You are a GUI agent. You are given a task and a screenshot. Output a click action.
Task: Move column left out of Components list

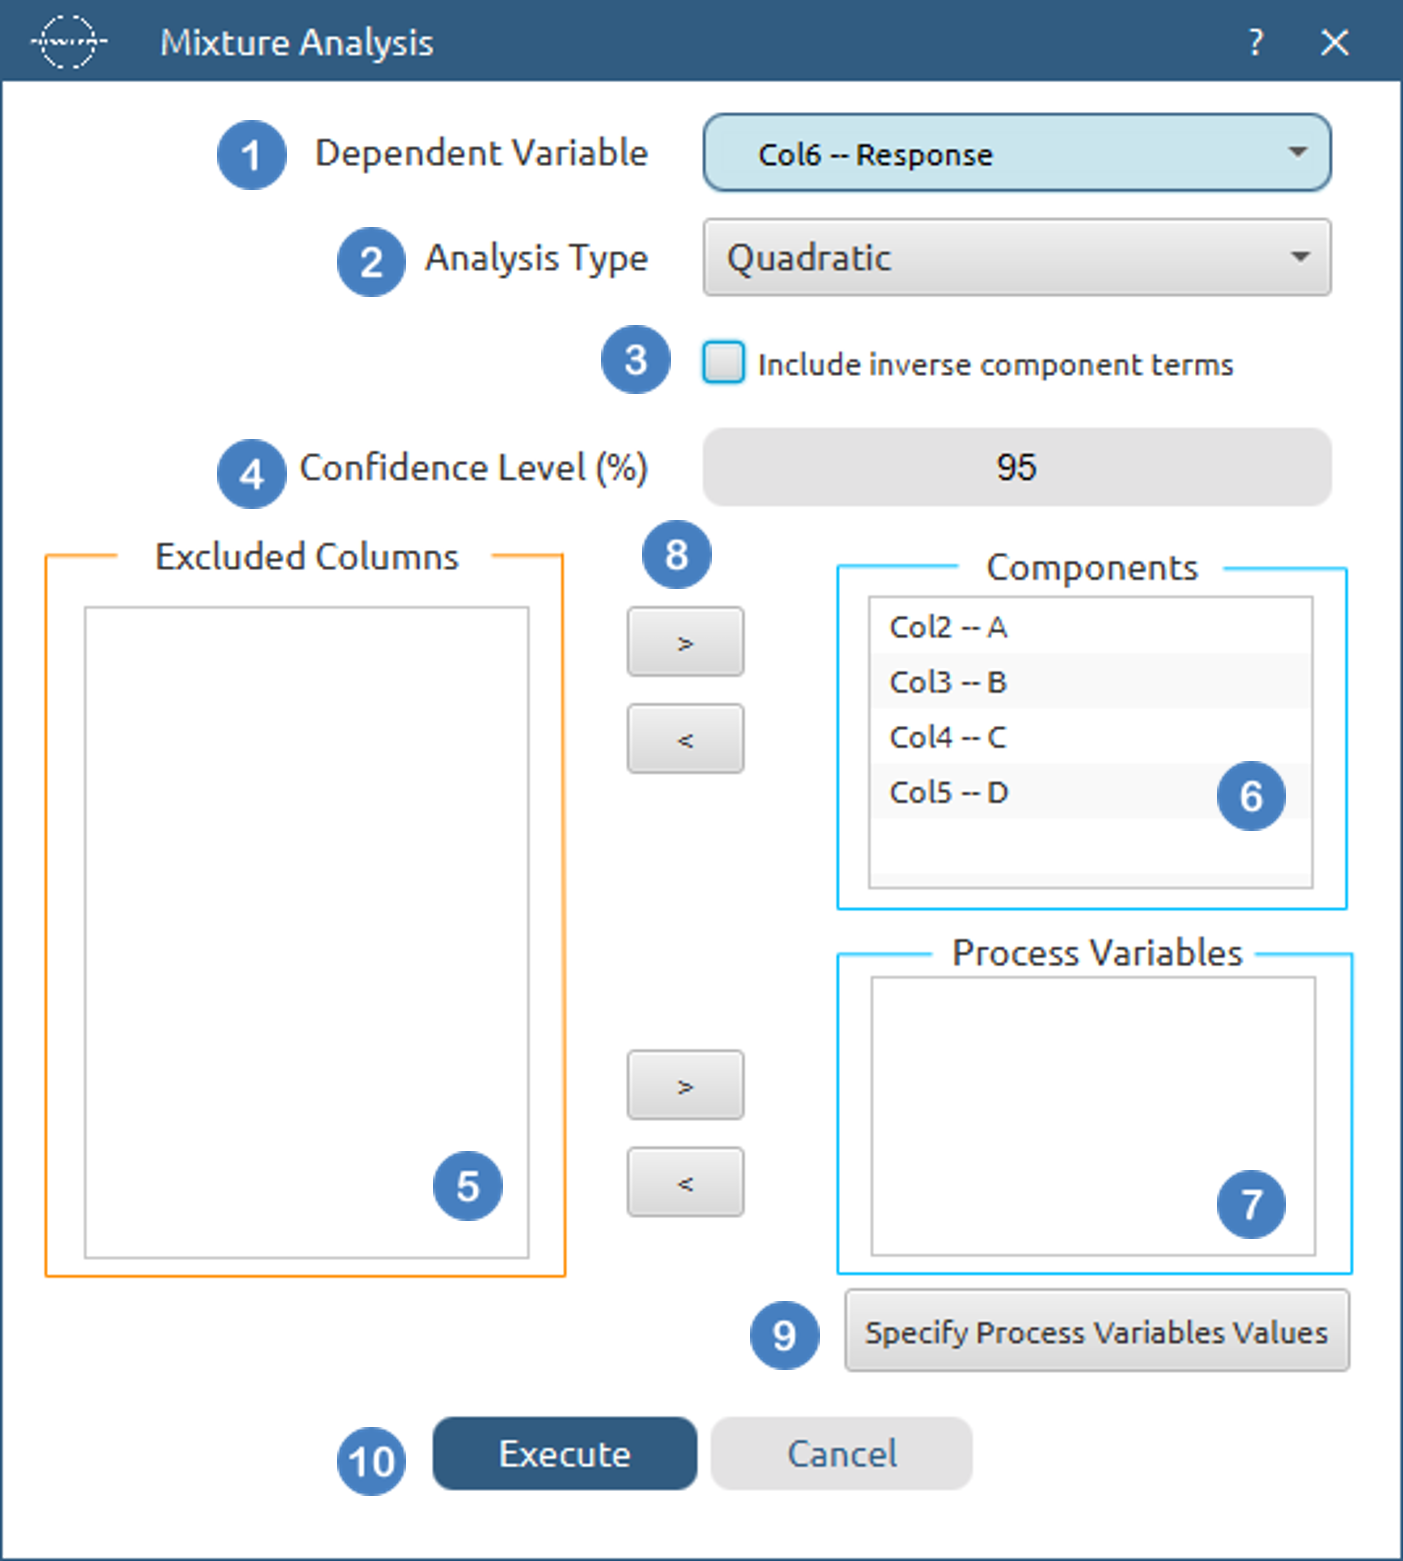pyautogui.click(x=685, y=739)
